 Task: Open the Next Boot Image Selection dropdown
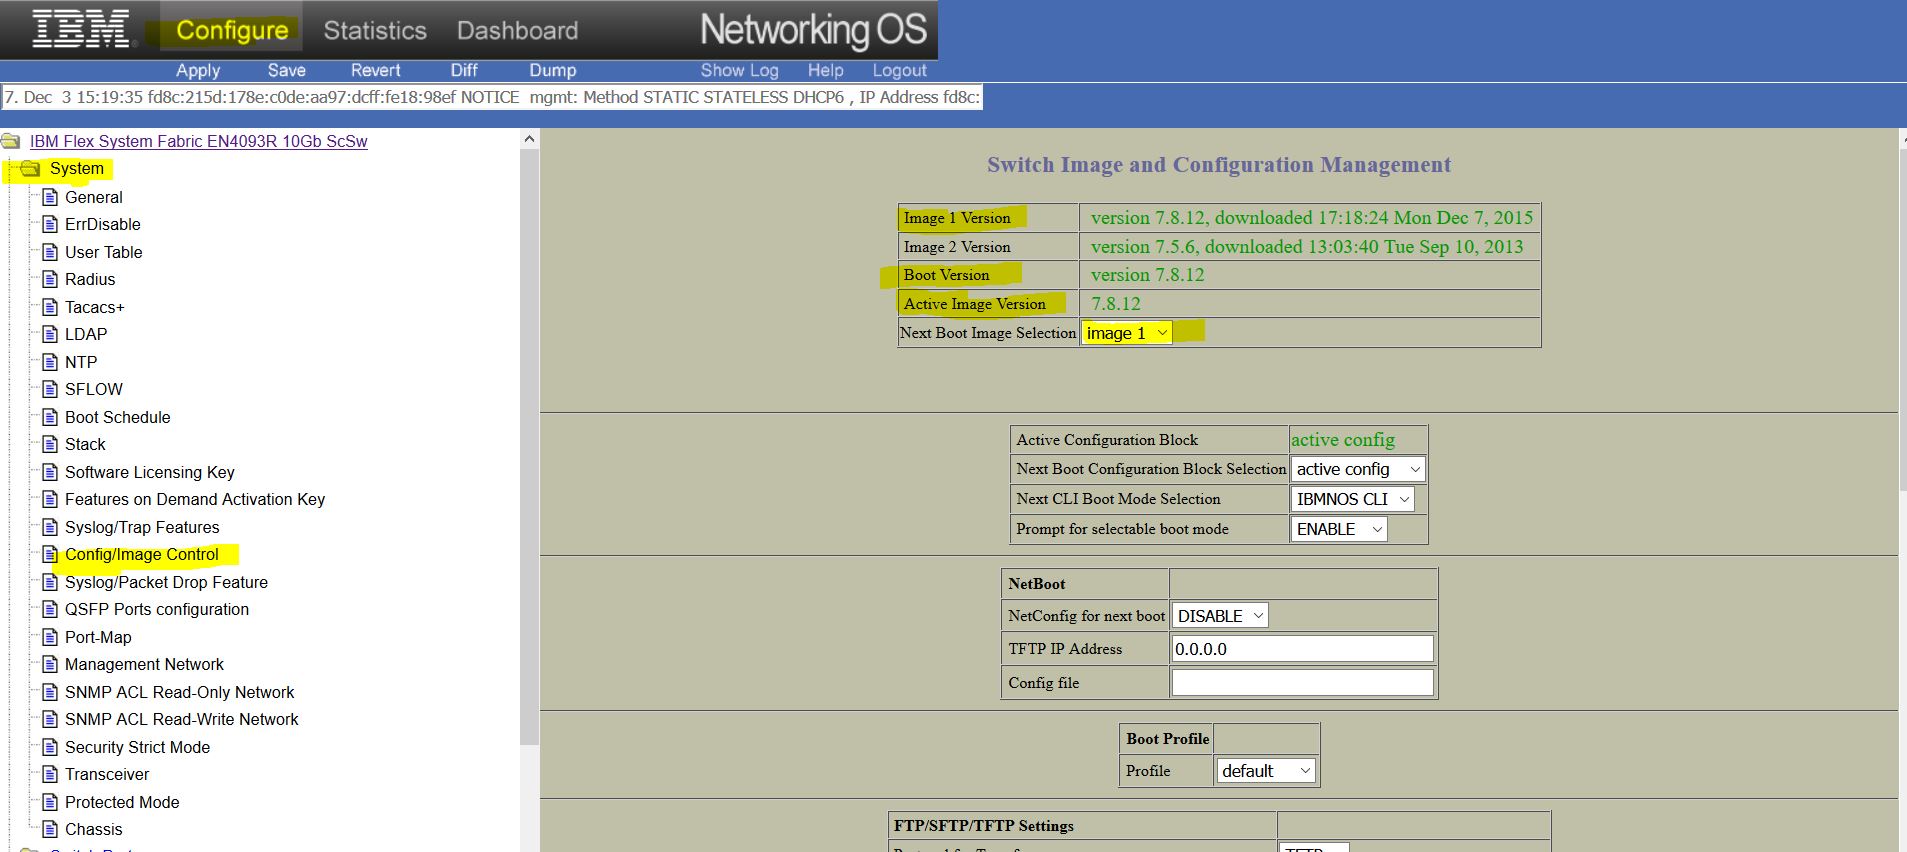click(1127, 333)
